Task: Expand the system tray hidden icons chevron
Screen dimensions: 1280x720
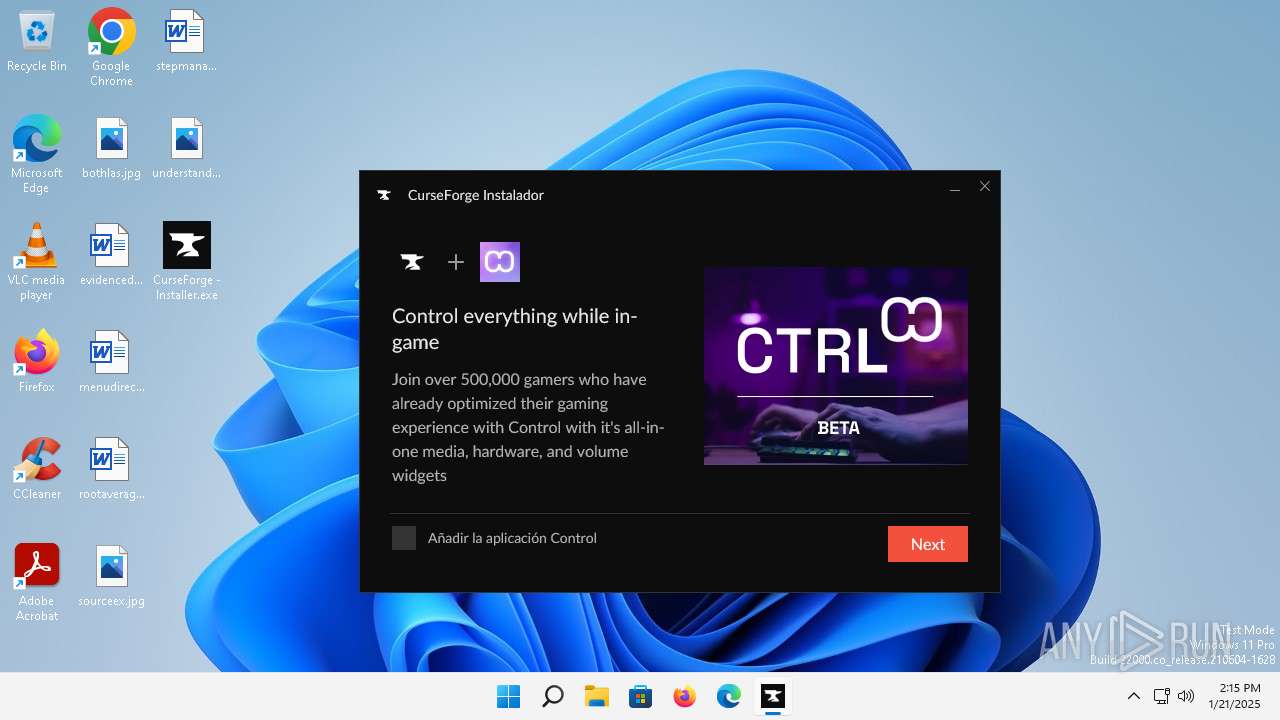Action: click(x=1133, y=696)
